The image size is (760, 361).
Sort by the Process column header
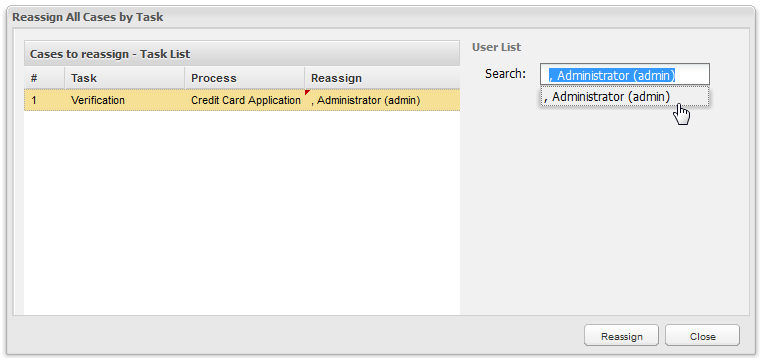tap(245, 78)
